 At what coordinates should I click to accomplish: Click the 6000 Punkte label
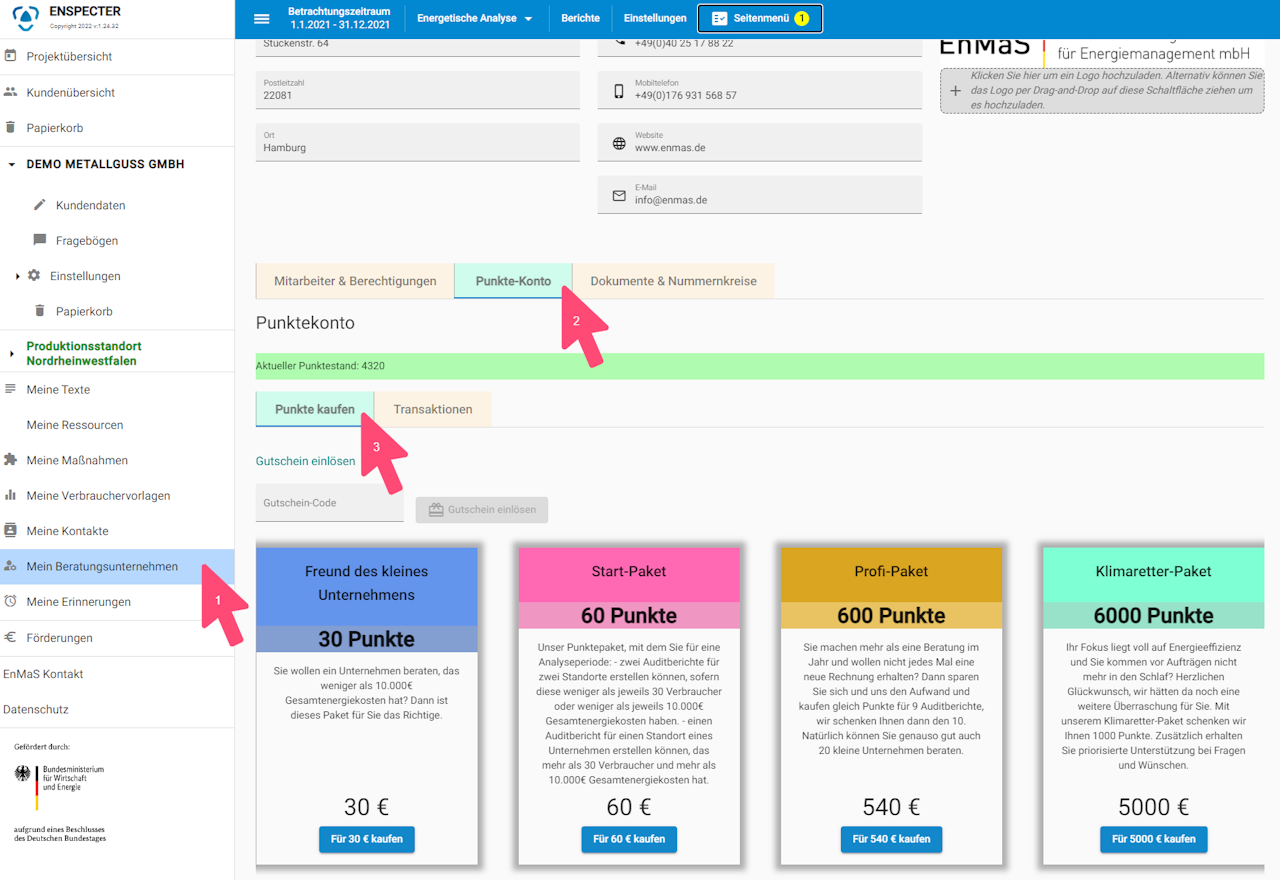click(x=1154, y=616)
